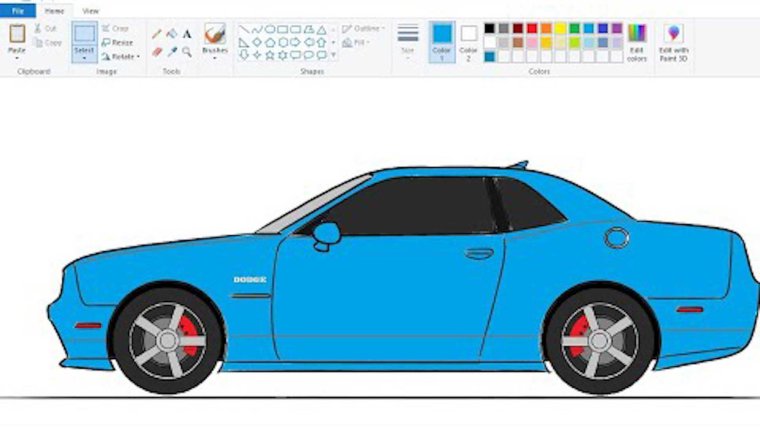Viewport: 760px width, 428px height.
Task: Pick the Eraser tool
Action: pyautogui.click(x=156, y=51)
